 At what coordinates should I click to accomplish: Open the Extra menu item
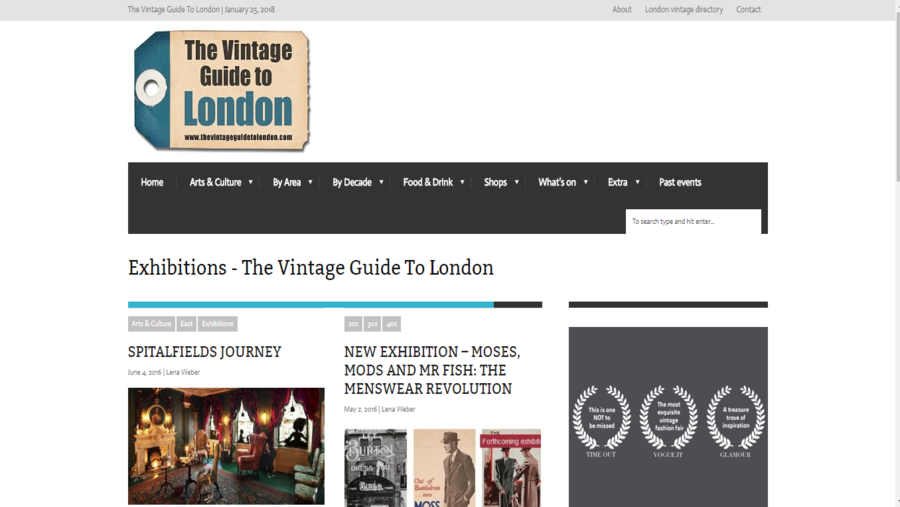(618, 182)
